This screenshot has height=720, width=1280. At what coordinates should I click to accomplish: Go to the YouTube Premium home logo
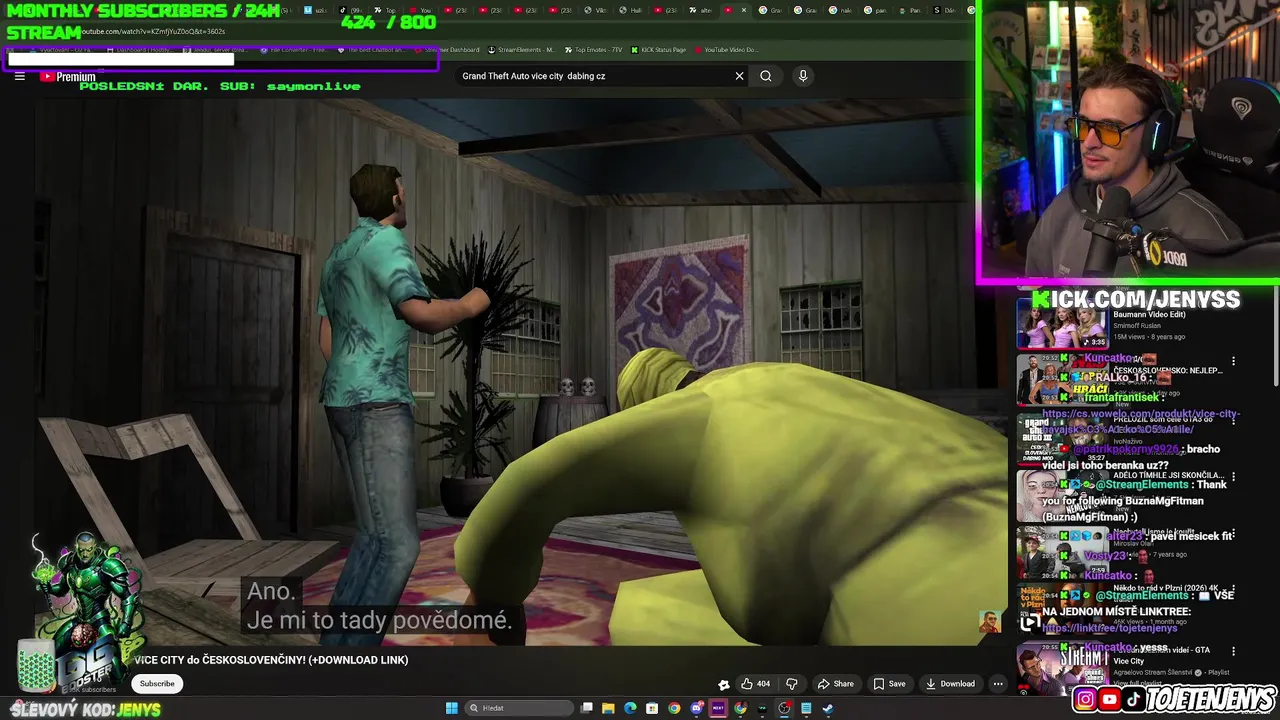click(x=68, y=77)
